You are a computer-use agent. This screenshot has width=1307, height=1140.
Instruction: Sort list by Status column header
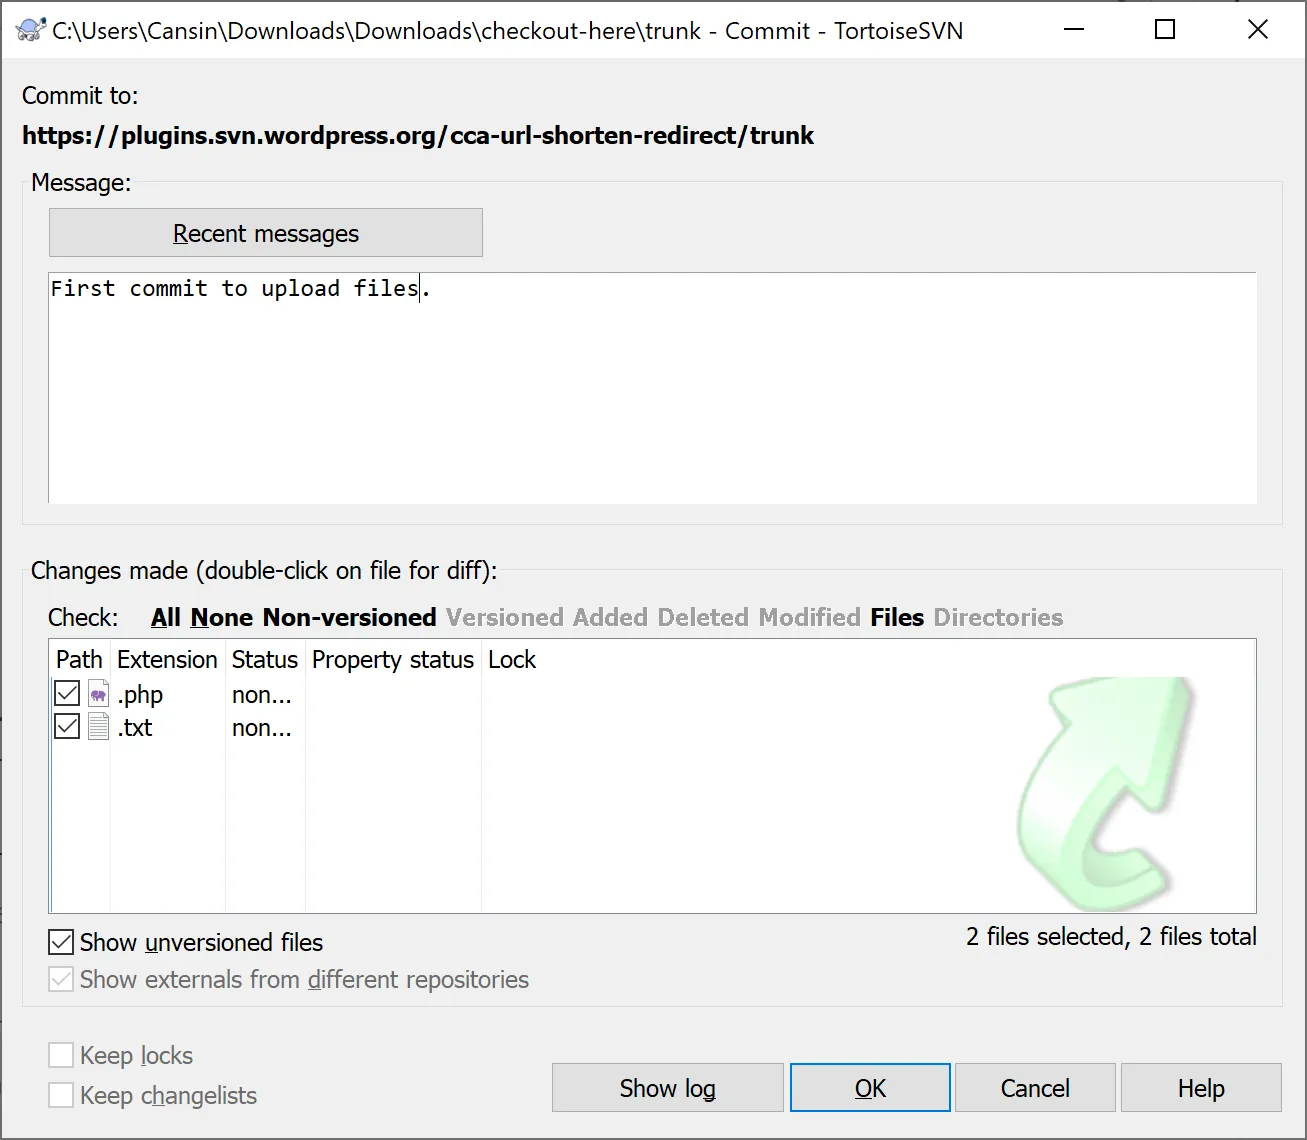click(x=264, y=660)
